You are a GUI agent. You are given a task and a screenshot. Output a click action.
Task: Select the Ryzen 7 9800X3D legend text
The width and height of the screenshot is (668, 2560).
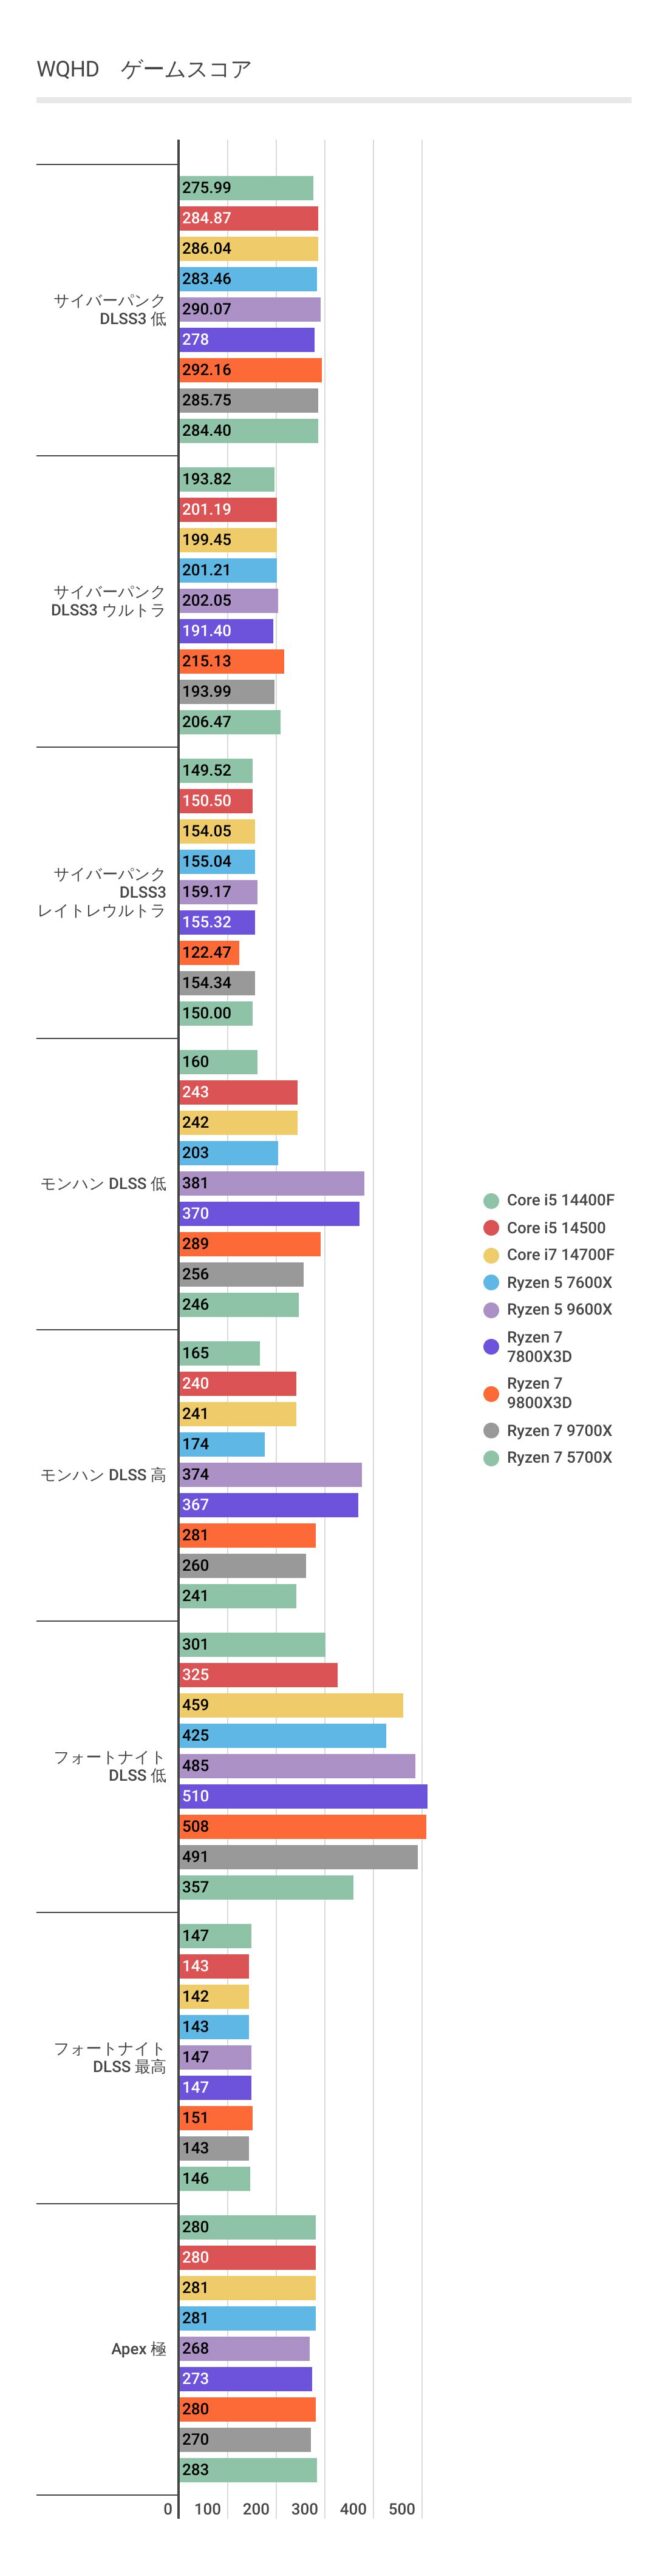click(539, 1393)
